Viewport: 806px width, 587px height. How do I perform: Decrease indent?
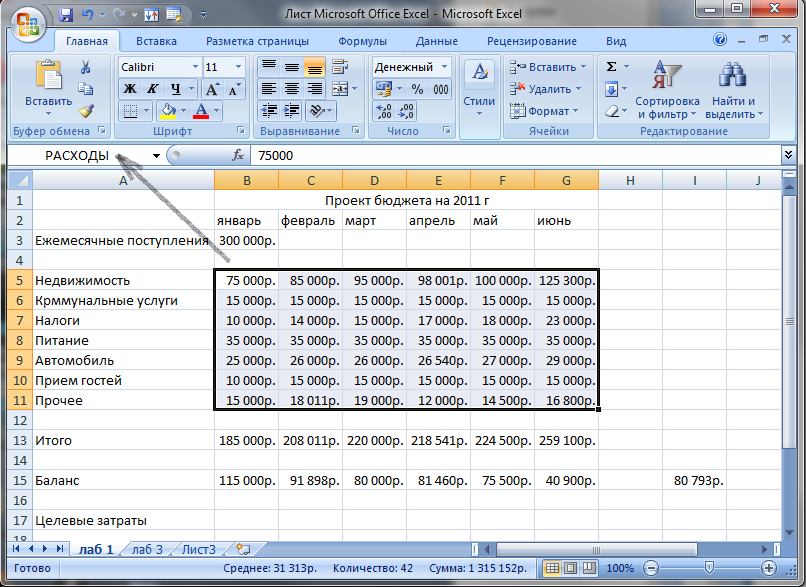[x=268, y=111]
